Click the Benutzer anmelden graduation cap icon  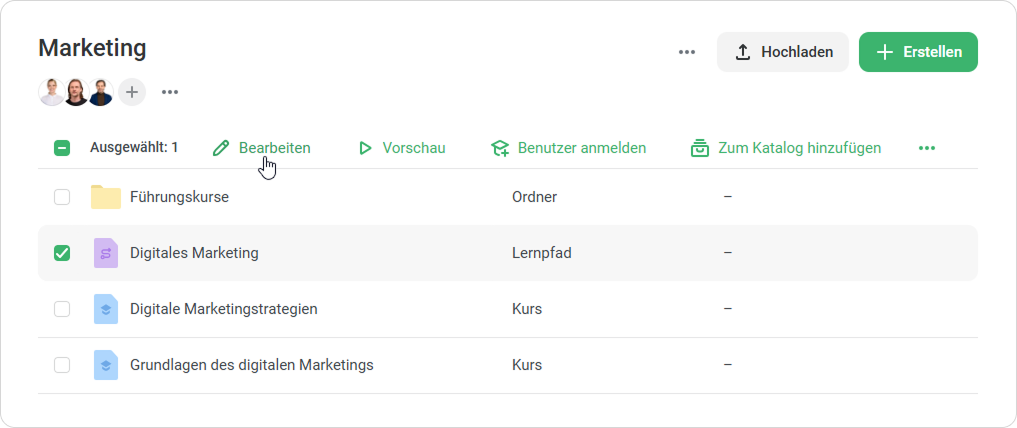pyautogui.click(x=500, y=148)
